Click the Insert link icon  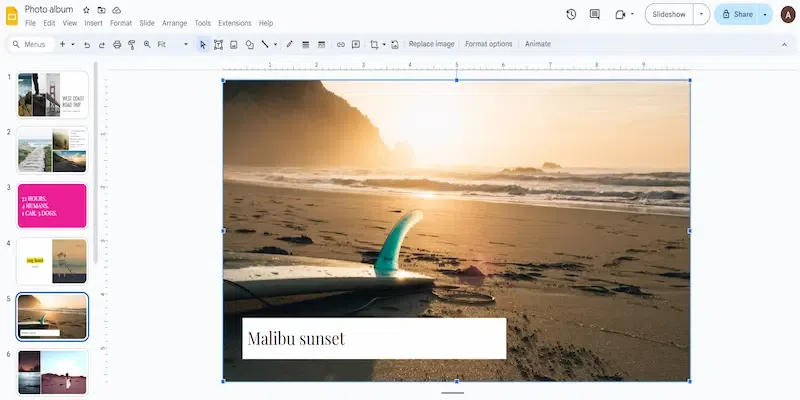340,45
